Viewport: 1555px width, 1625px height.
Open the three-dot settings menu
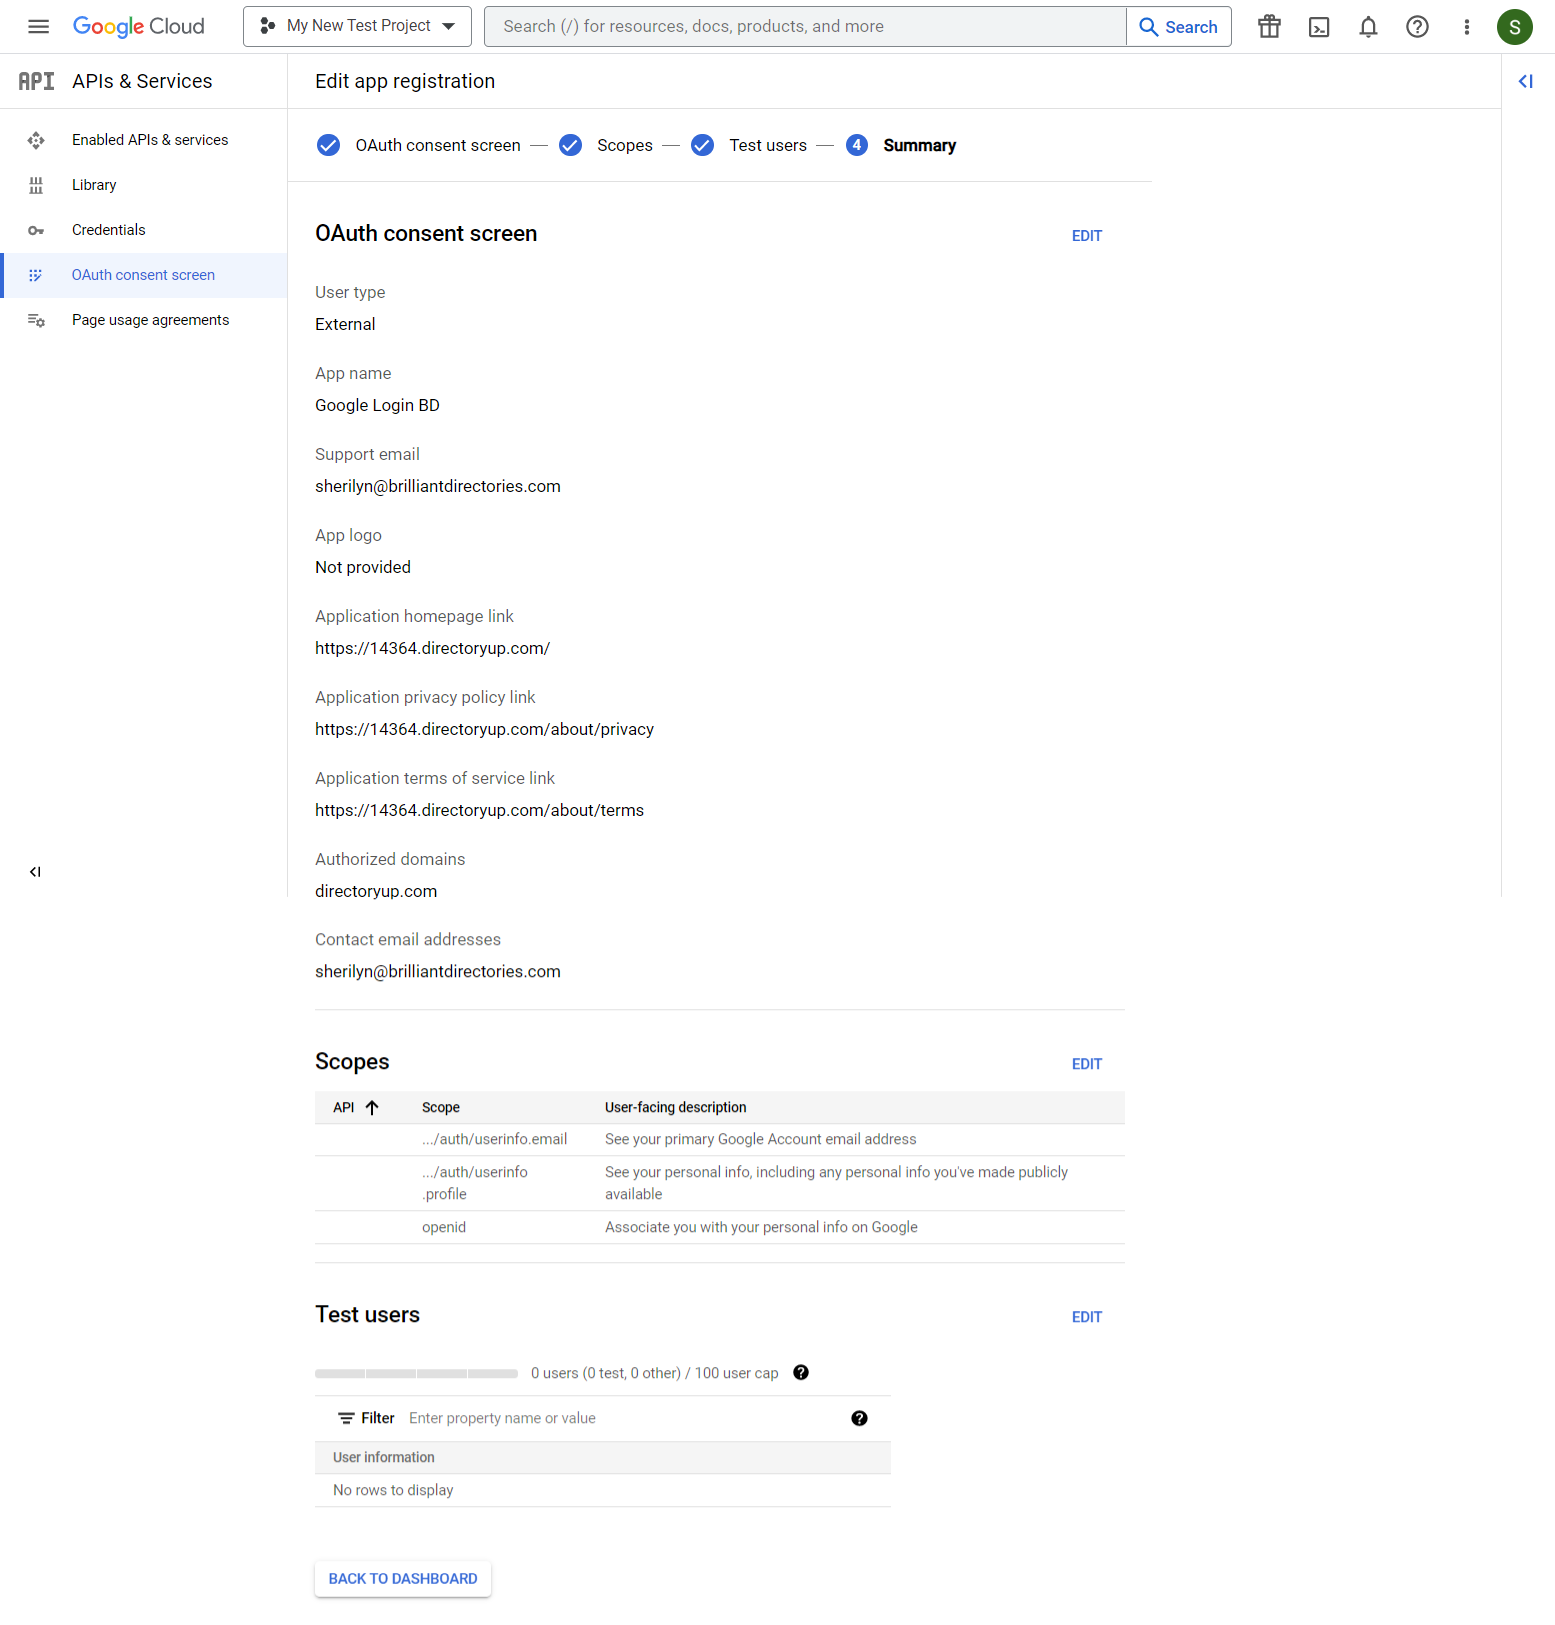[x=1466, y=27]
